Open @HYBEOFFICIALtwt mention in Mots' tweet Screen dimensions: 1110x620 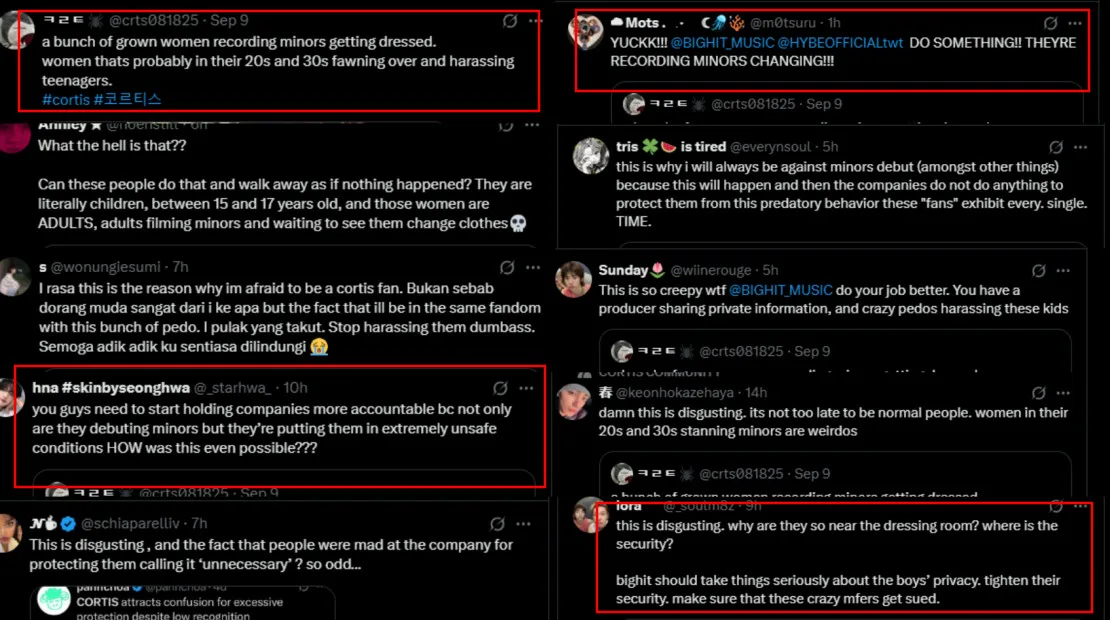pyautogui.click(x=841, y=43)
